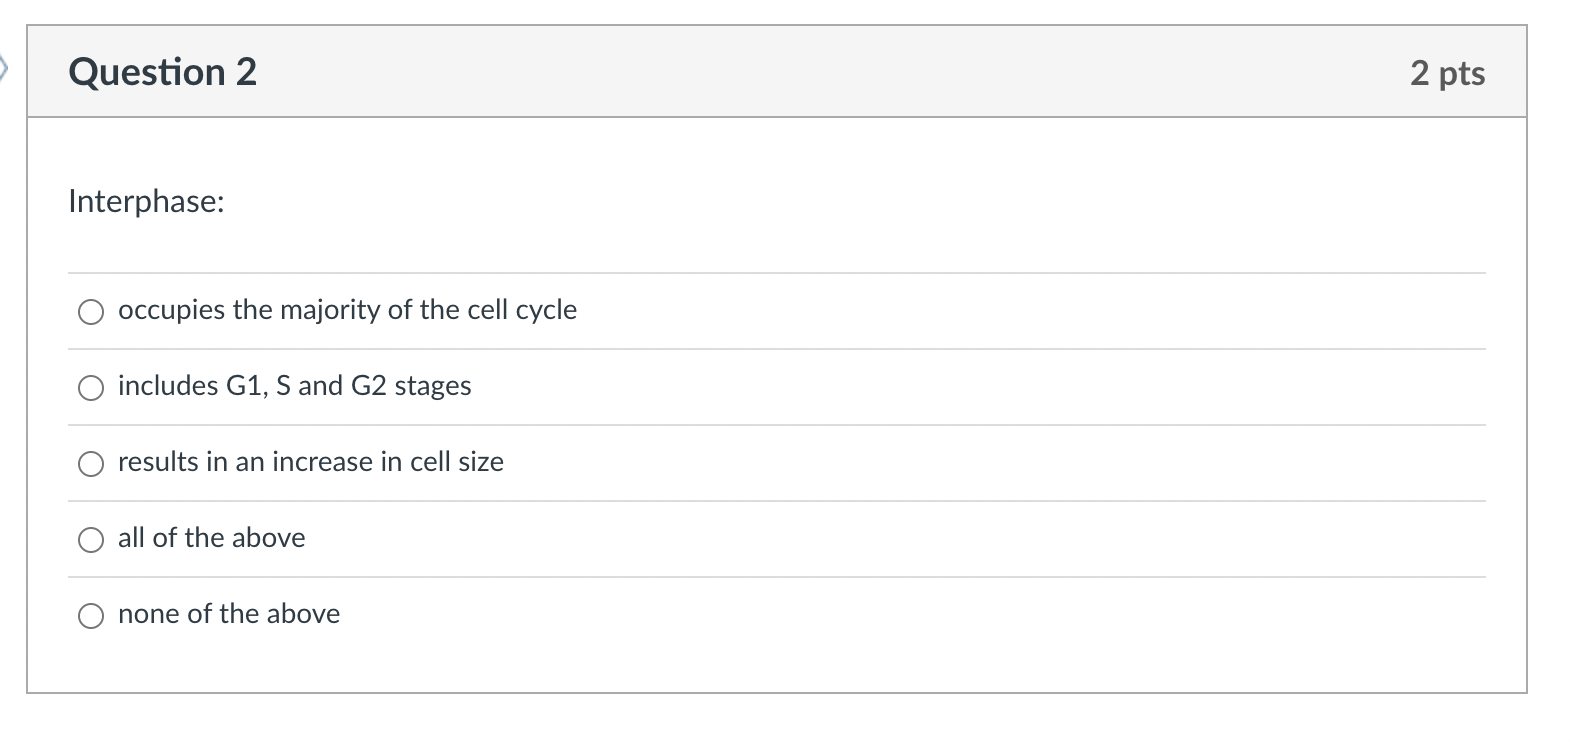Mark radio for 'results in an increase in cell size'
The height and width of the screenshot is (742, 1570).
(x=91, y=464)
